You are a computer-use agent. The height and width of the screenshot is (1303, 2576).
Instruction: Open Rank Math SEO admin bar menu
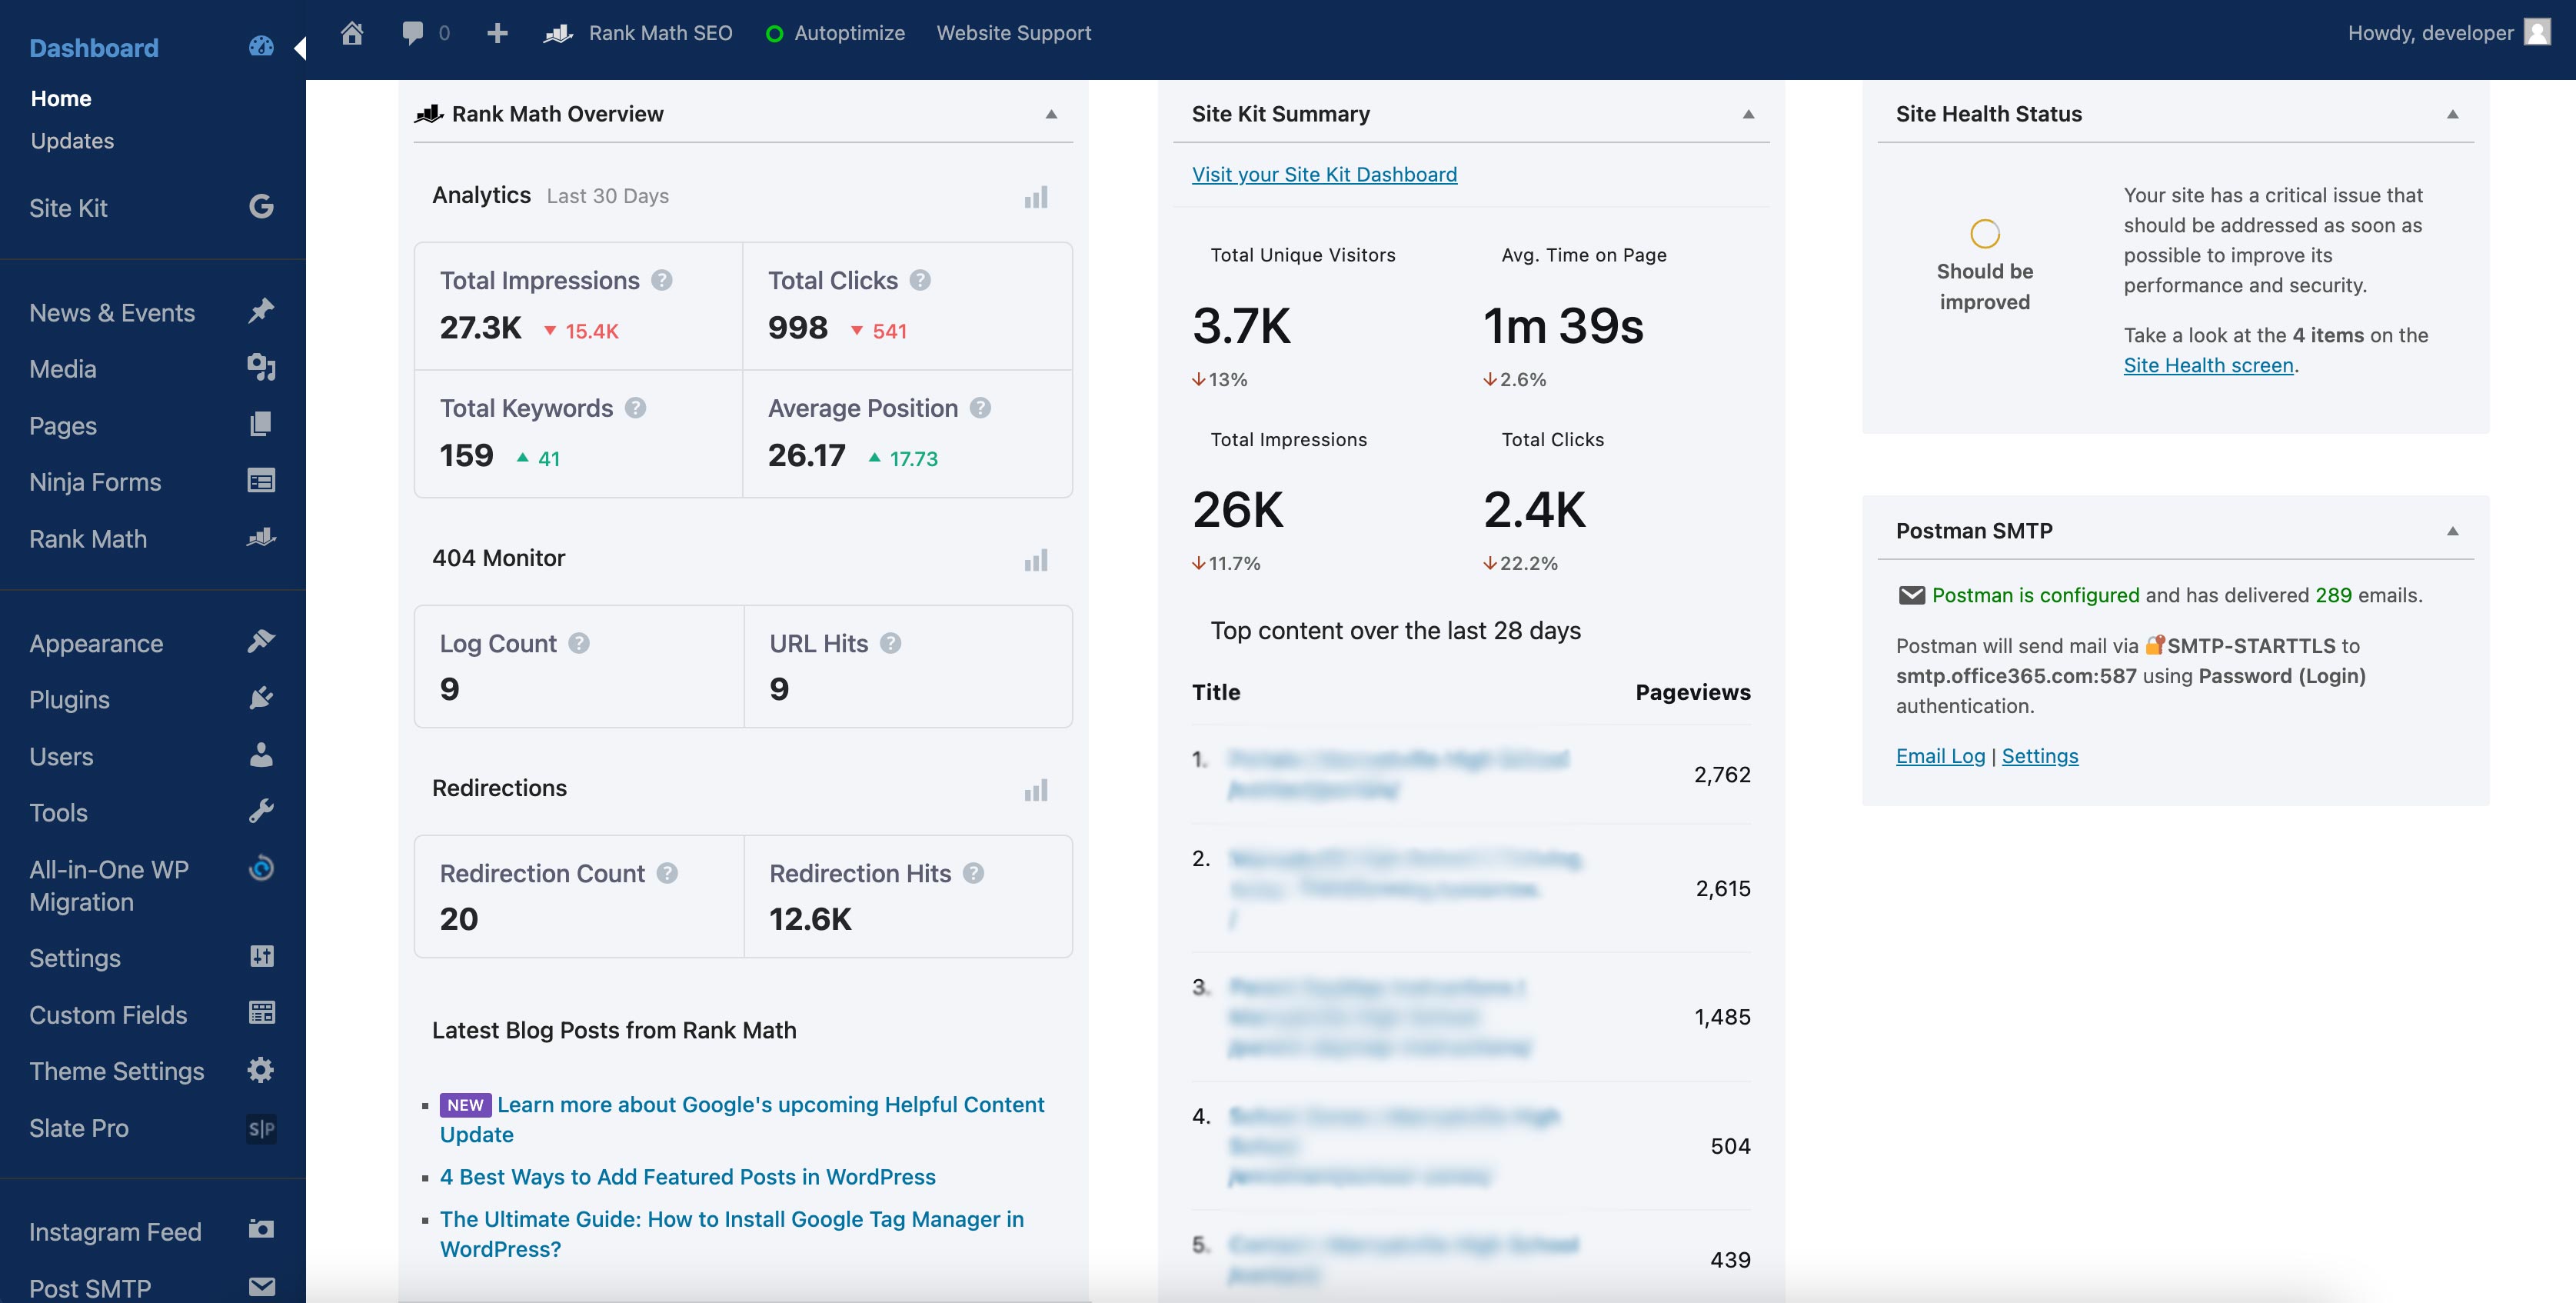(638, 33)
